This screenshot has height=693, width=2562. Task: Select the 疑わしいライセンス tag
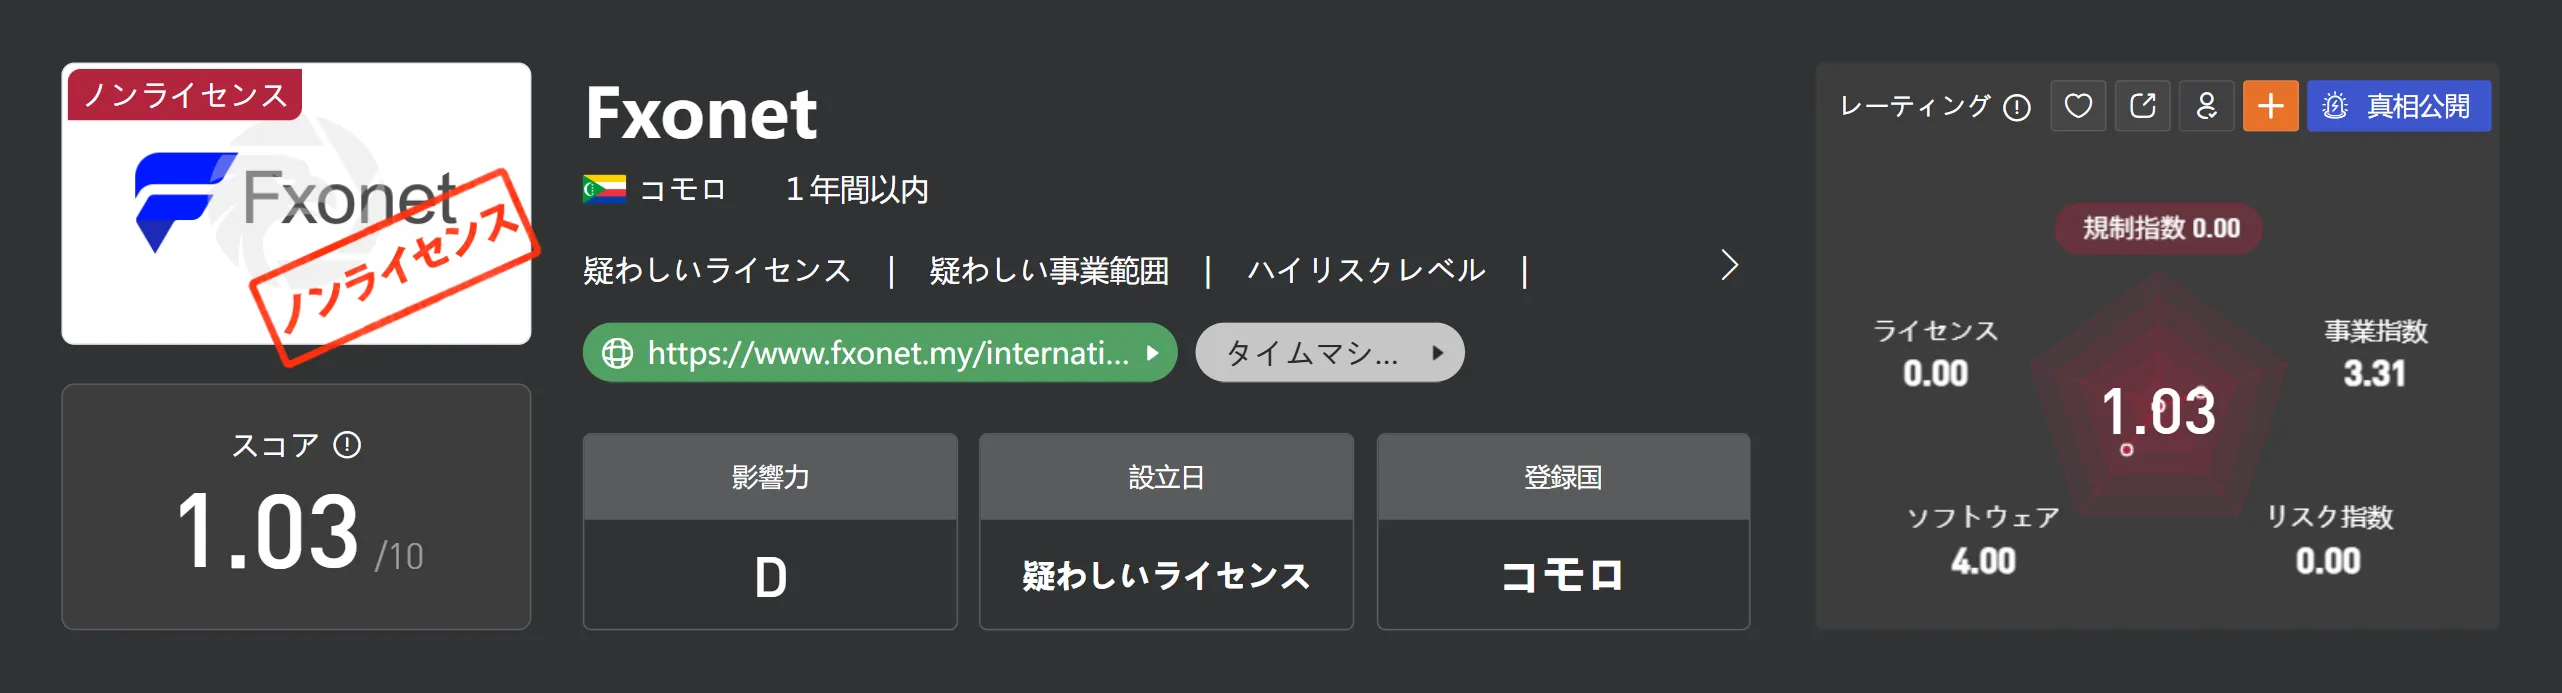(x=716, y=270)
